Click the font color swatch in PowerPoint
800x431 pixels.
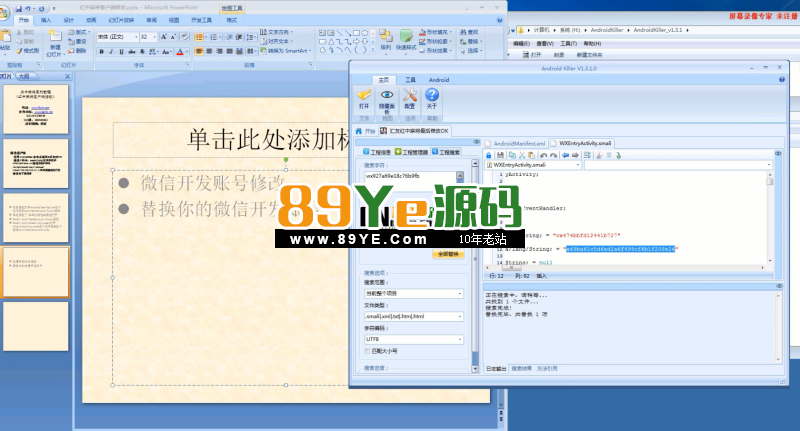pos(180,52)
